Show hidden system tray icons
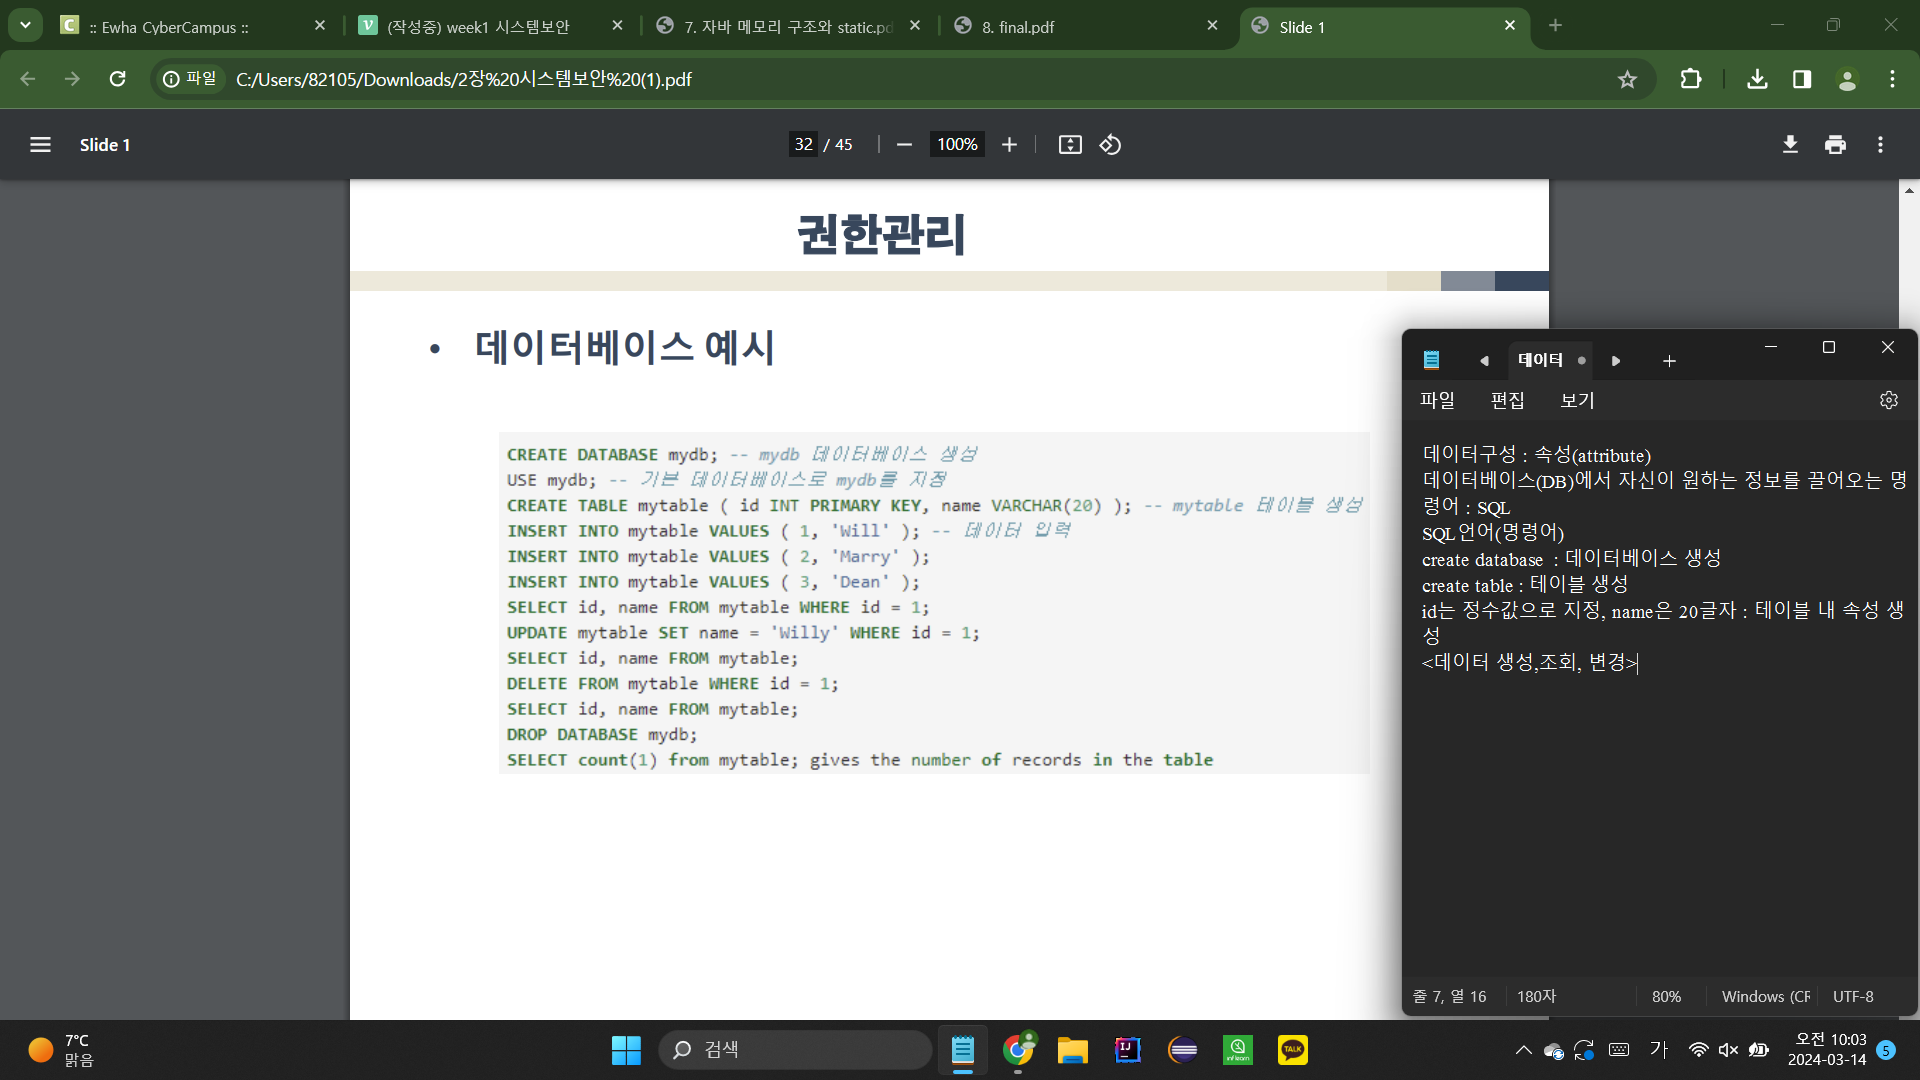This screenshot has height=1080, width=1920. (1523, 1050)
